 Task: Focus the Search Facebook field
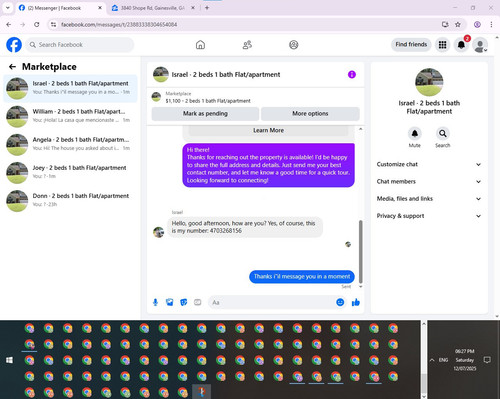80,45
